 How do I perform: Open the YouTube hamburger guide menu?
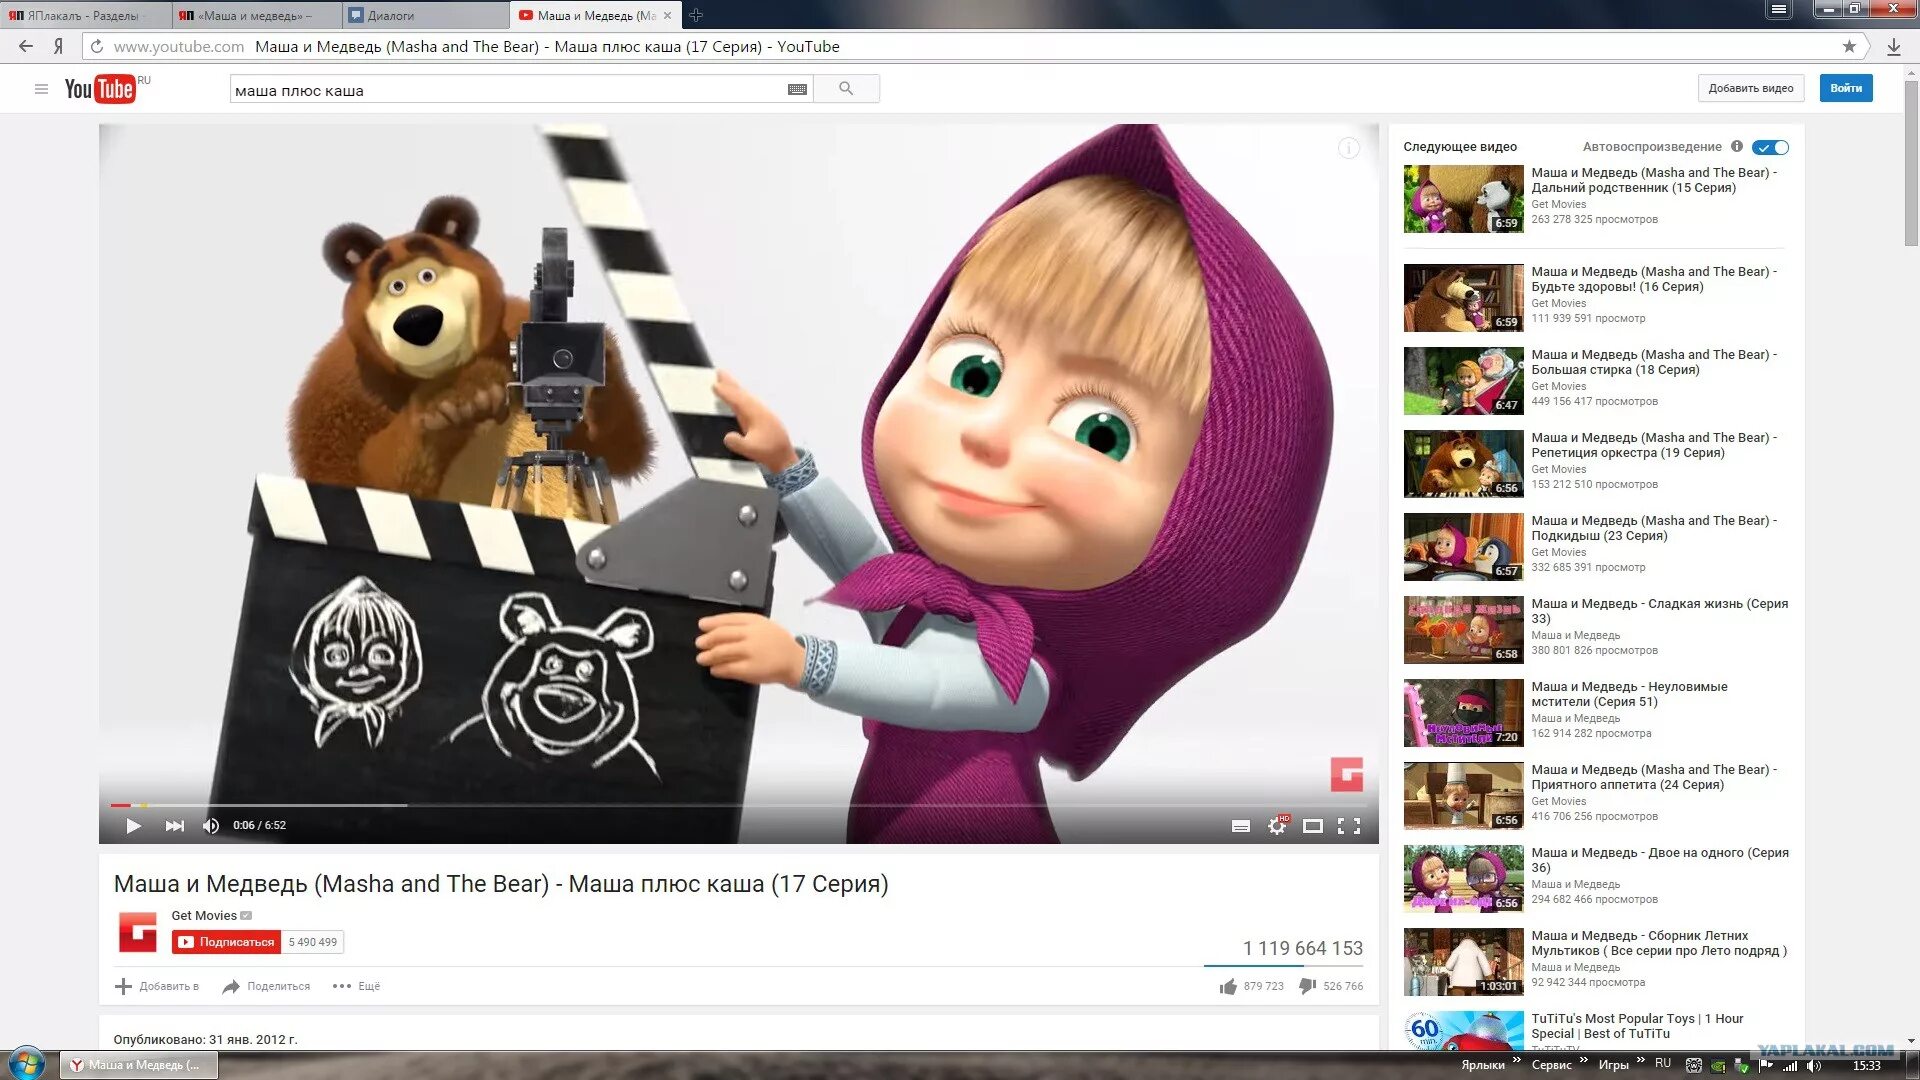coord(41,89)
